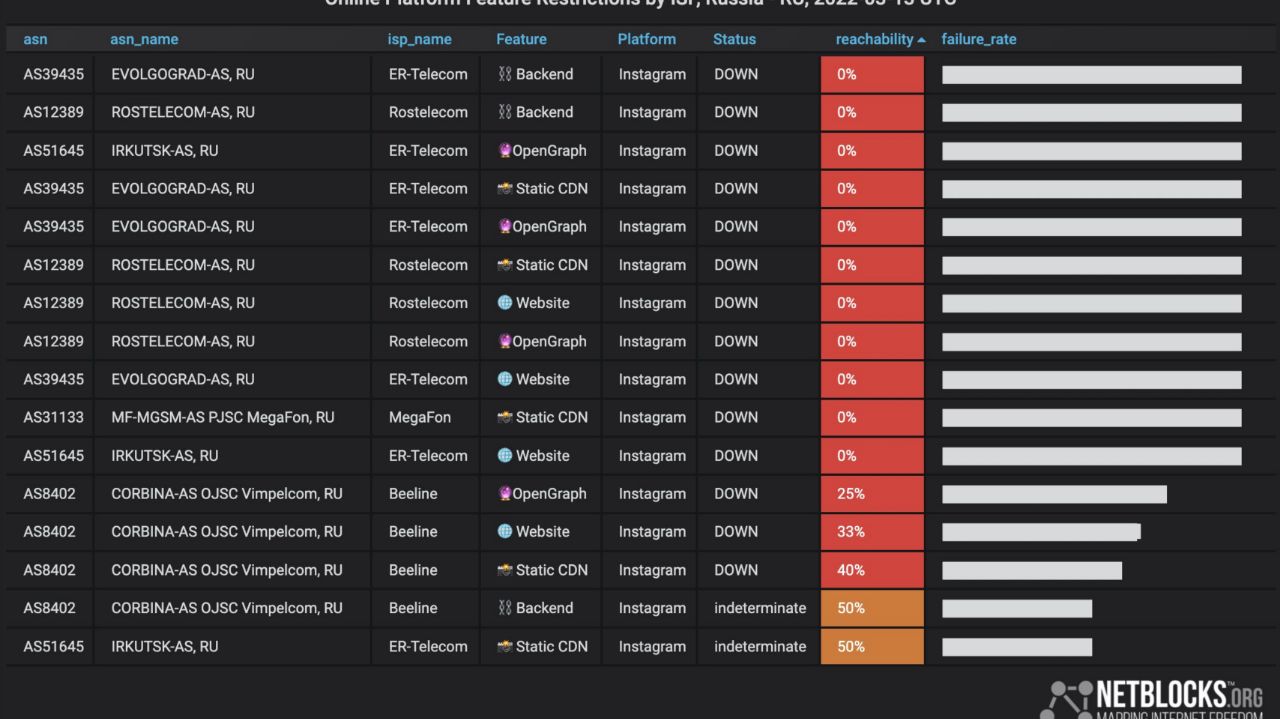Click AS12389 in ROSTELECOM Website row
Image resolution: width=1280 pixels, height=719 pixels.
53,303
